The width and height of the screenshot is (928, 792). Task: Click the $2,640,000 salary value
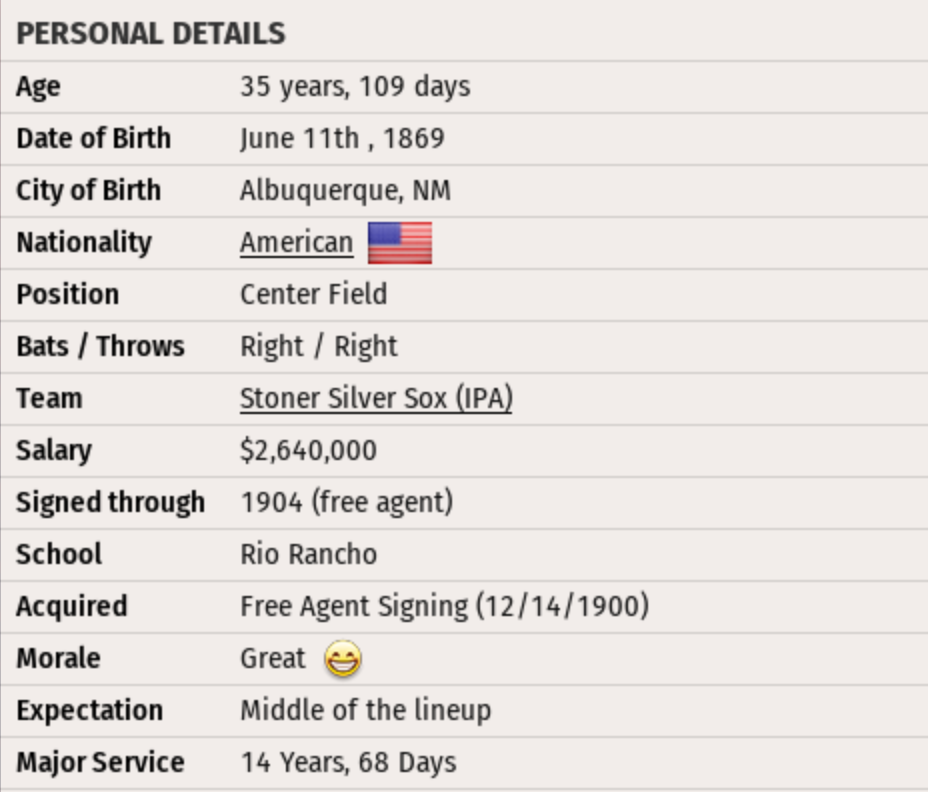tap(308, 451)
